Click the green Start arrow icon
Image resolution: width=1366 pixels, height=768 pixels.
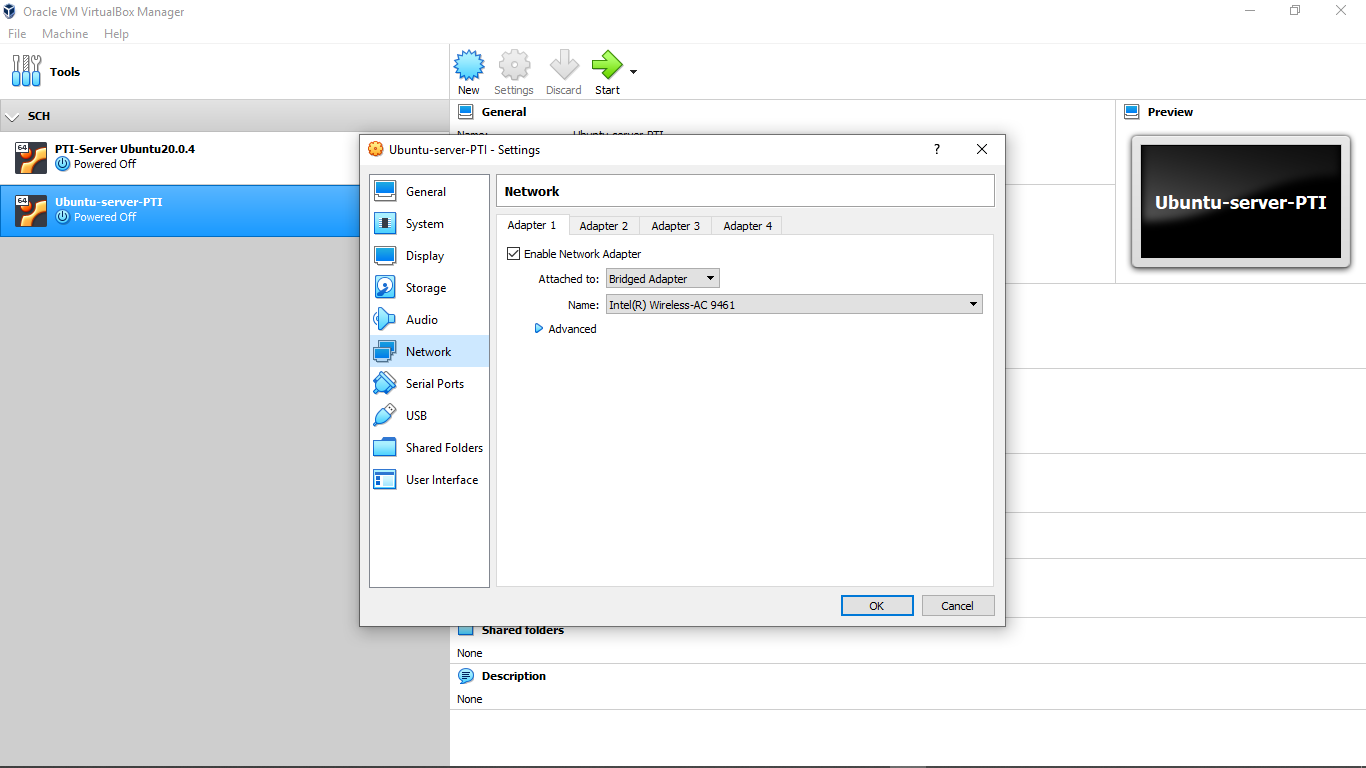tap(606, 66)
